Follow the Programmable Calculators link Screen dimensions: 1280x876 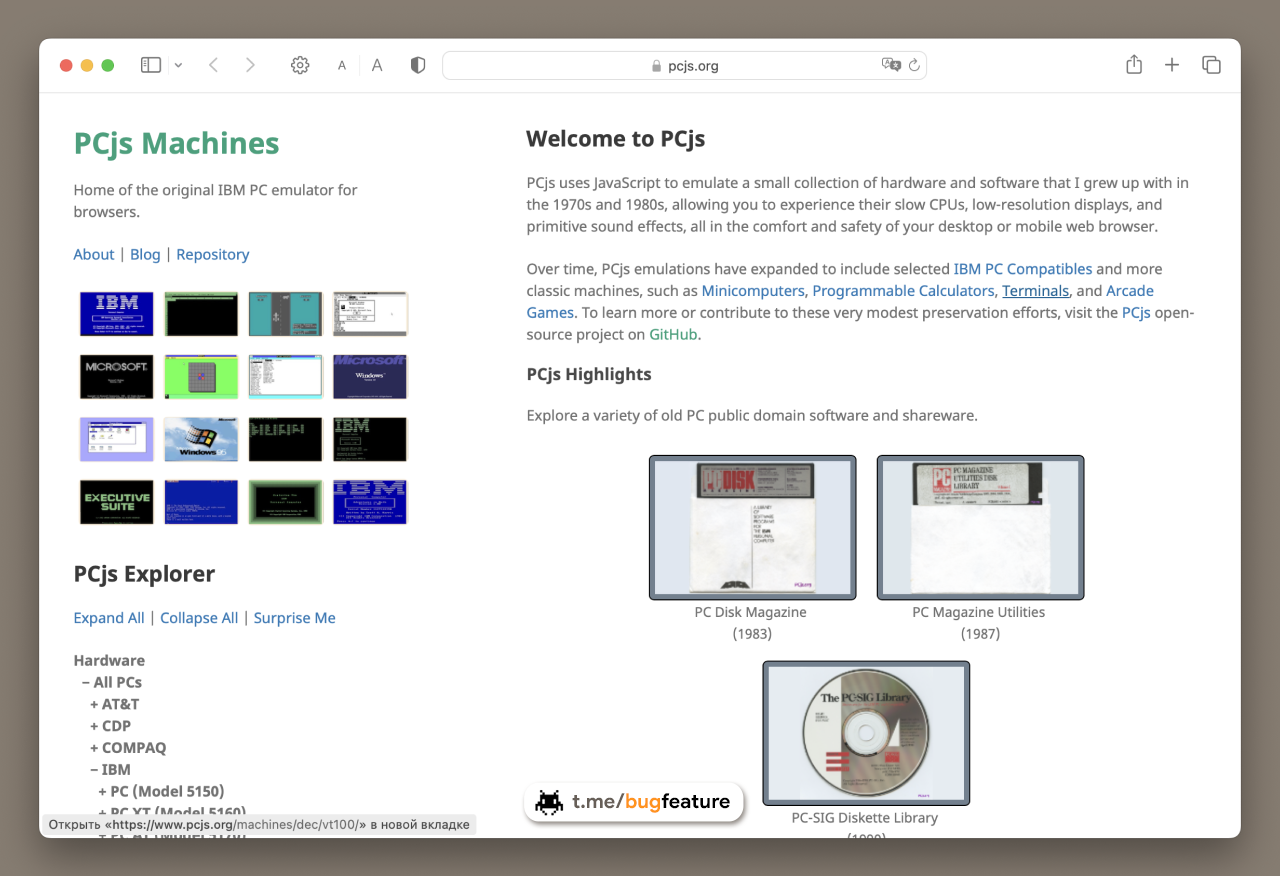[904, 291]
